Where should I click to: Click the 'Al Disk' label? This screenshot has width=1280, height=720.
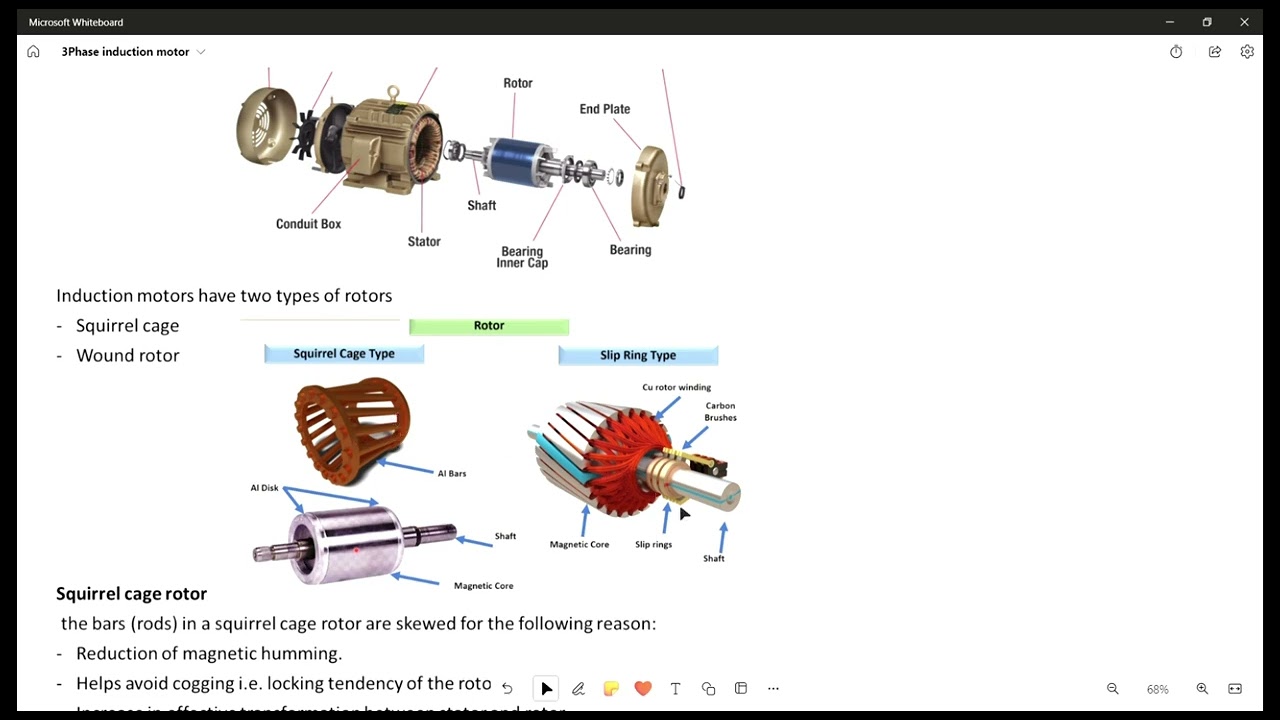[264, 488]
